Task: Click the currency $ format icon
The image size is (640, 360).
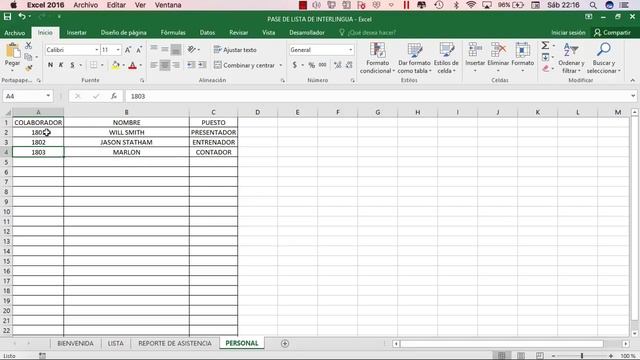Action: tap(295, 65)
